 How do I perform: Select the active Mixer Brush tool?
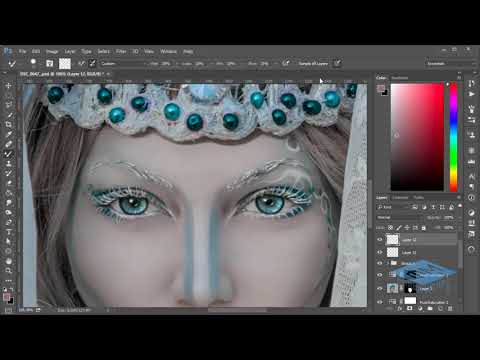tap(9, 154)
